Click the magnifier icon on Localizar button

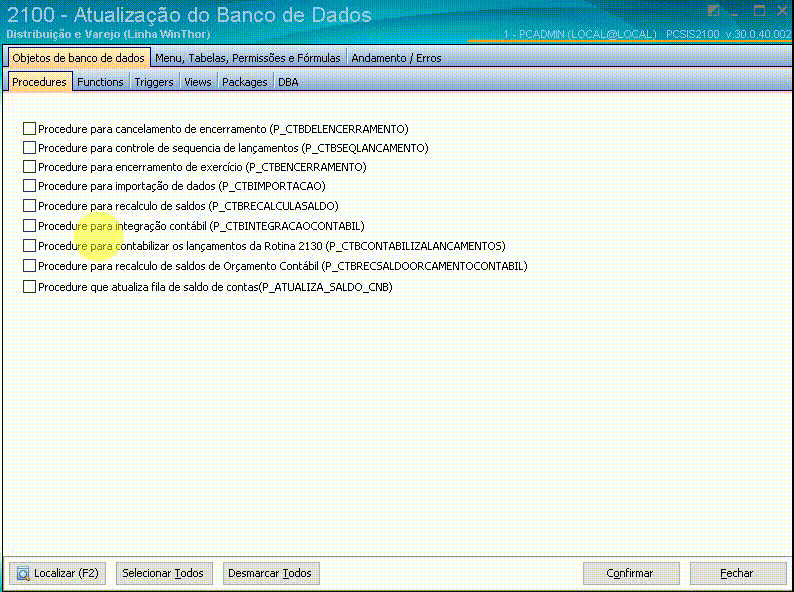click(23, 573)
